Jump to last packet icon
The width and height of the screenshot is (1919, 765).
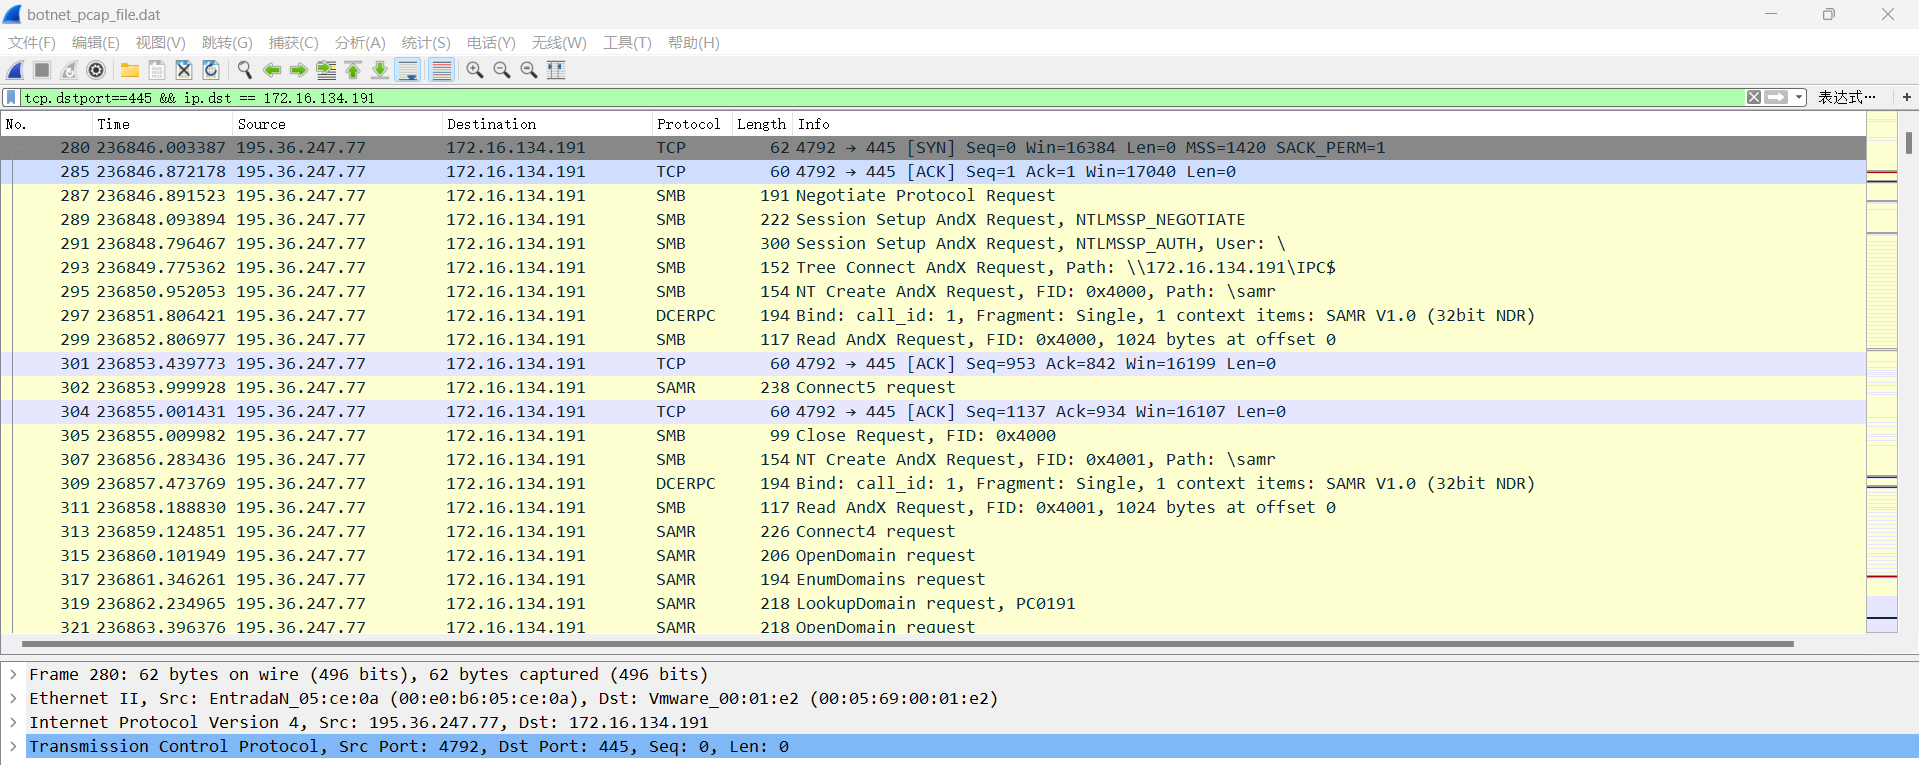pyautogui.click(x=380, y=70)
